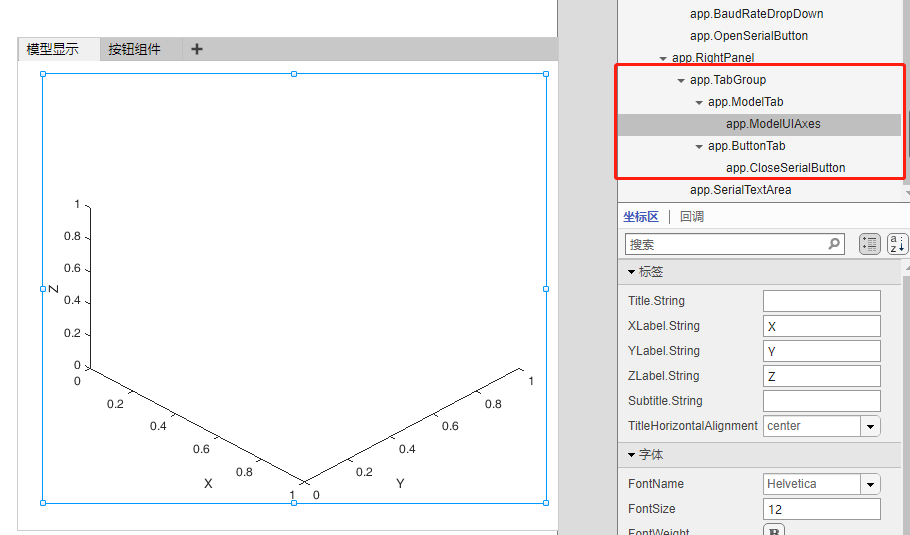
Task: Select app.SerialTextArea in component tree
Action: [x=740, y=190]
